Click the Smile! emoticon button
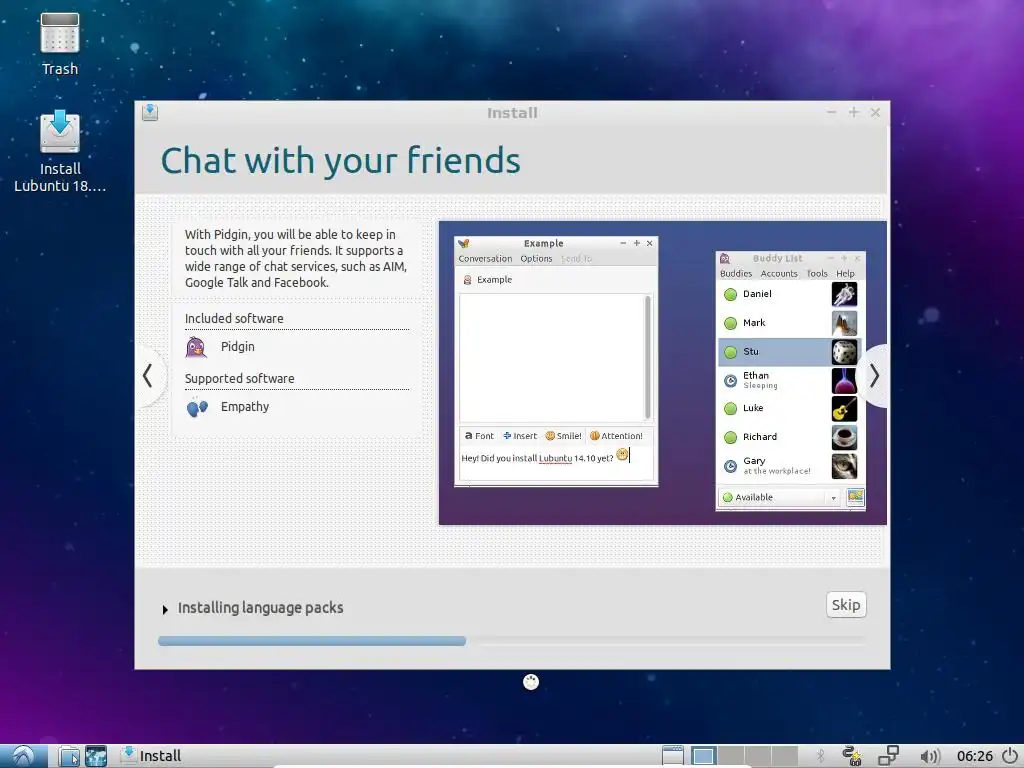This screenshot has width=1024, height=768. 563,436
